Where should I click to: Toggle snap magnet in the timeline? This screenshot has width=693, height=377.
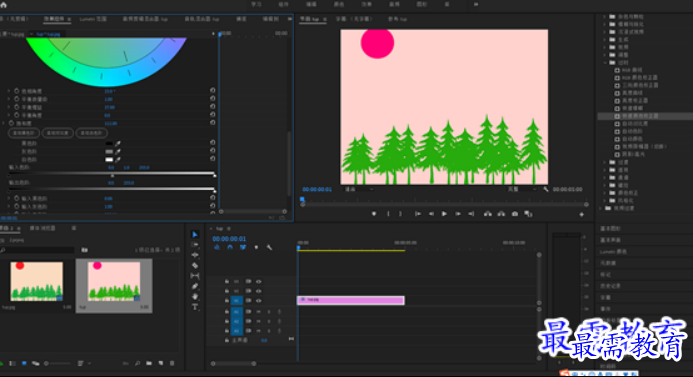230,248
